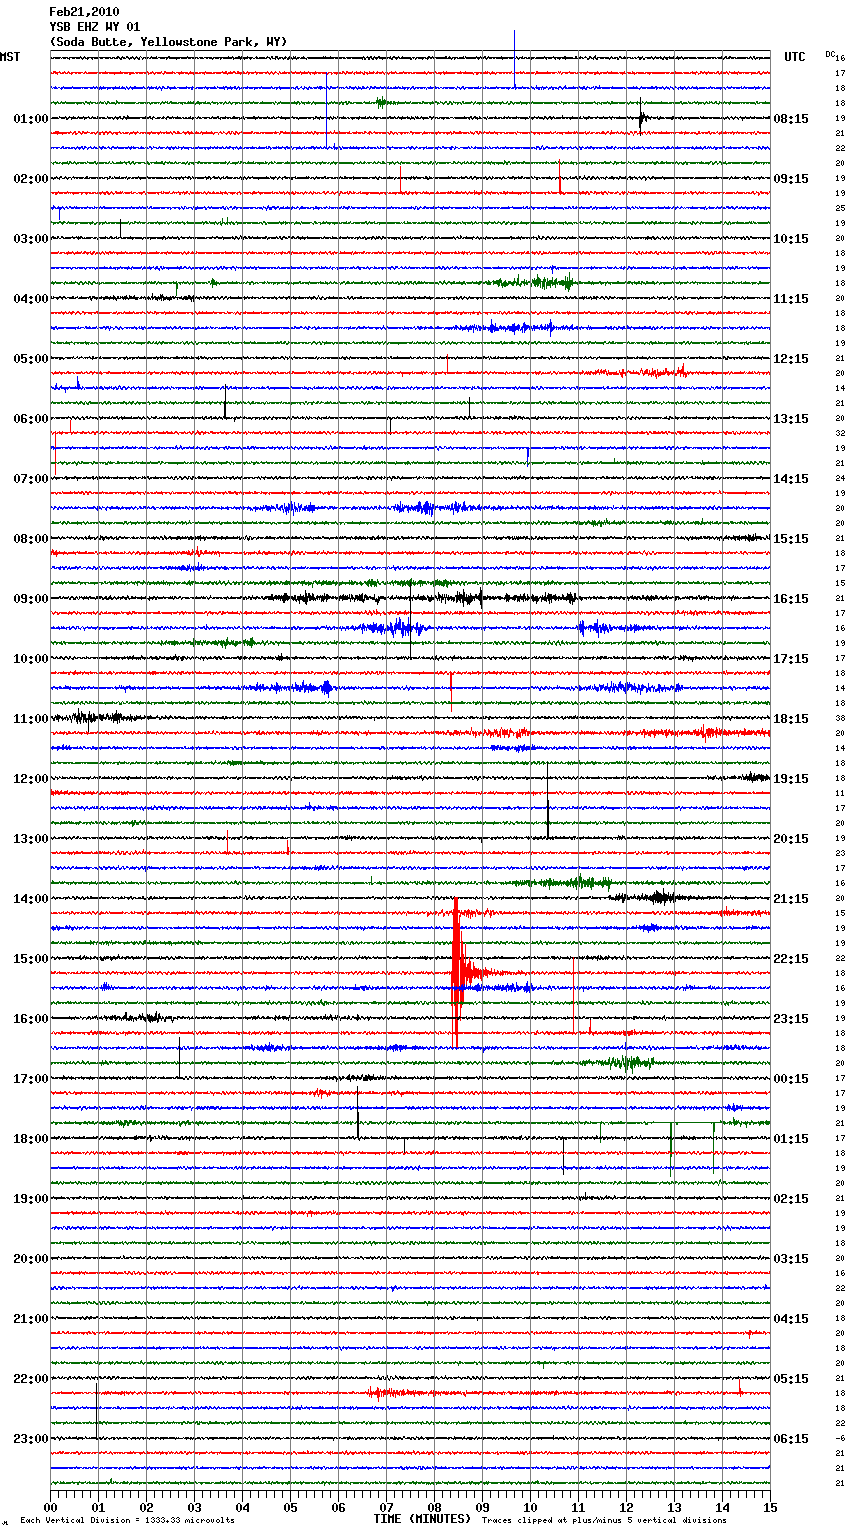This screenshot has height=1534, width=850.
Task: Select the 03:00 MST row label
Action: pos(30,239)
